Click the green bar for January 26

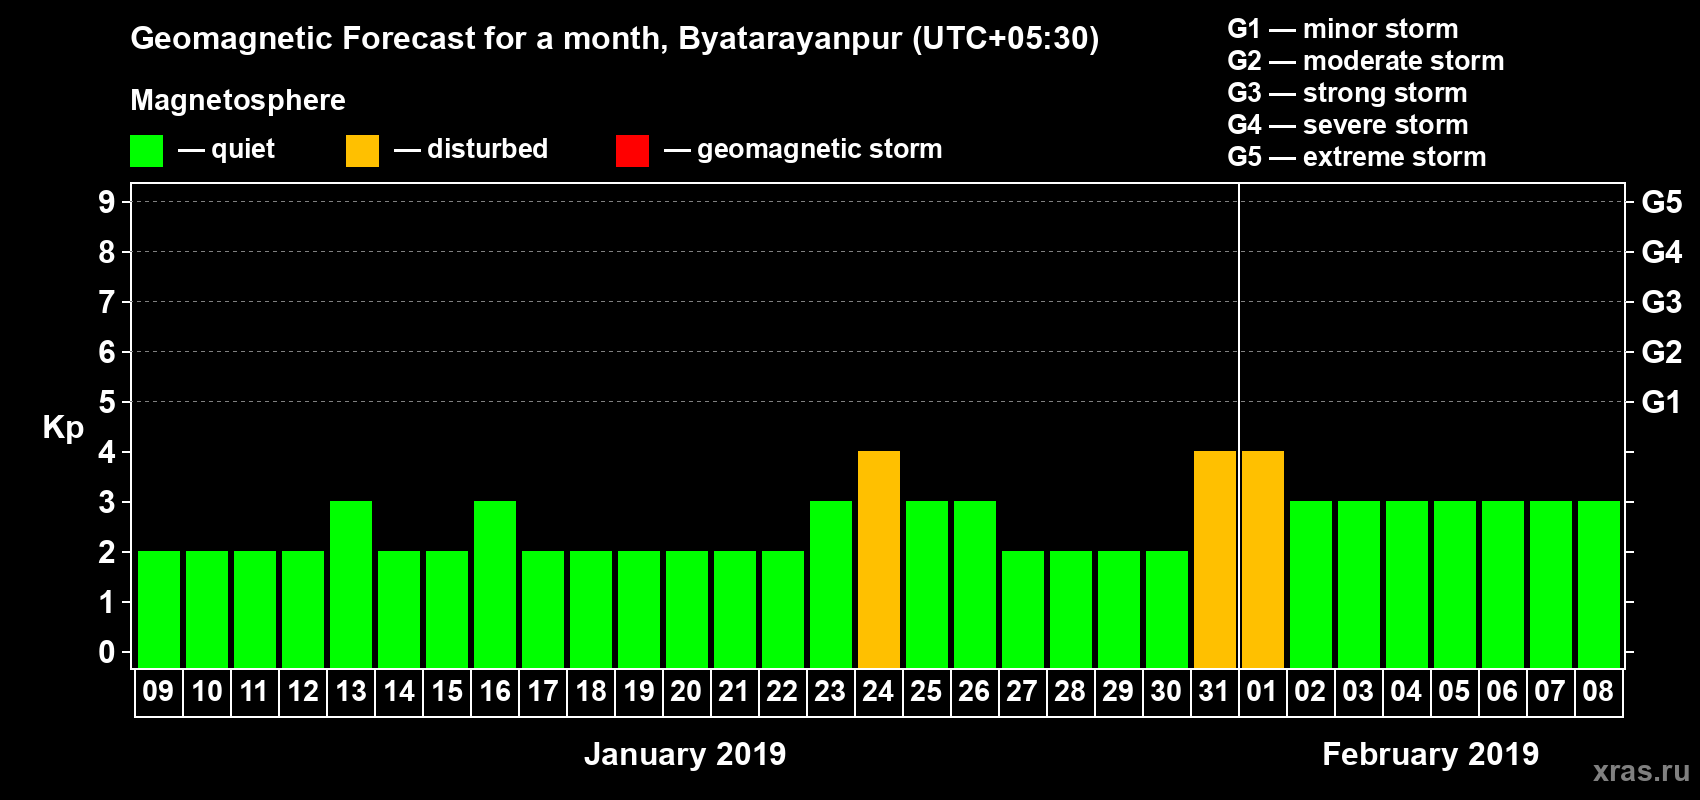coord(975,584)
